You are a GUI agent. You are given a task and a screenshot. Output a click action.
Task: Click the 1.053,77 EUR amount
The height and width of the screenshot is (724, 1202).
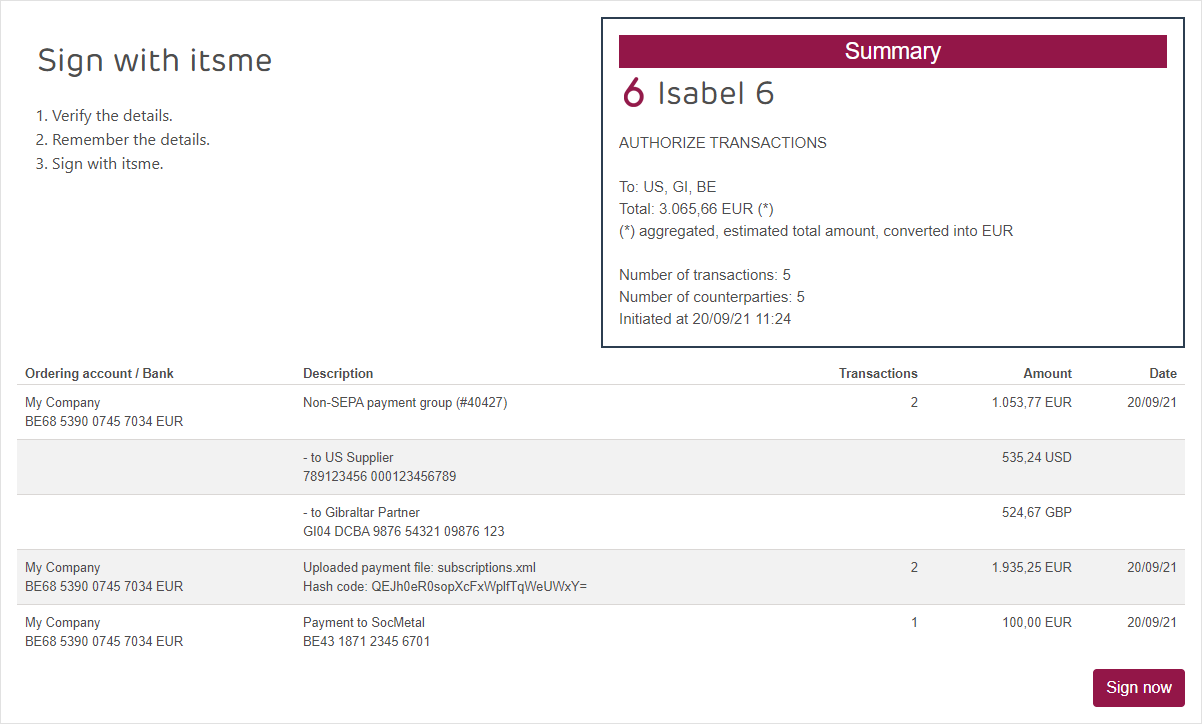coord(1031,403)
